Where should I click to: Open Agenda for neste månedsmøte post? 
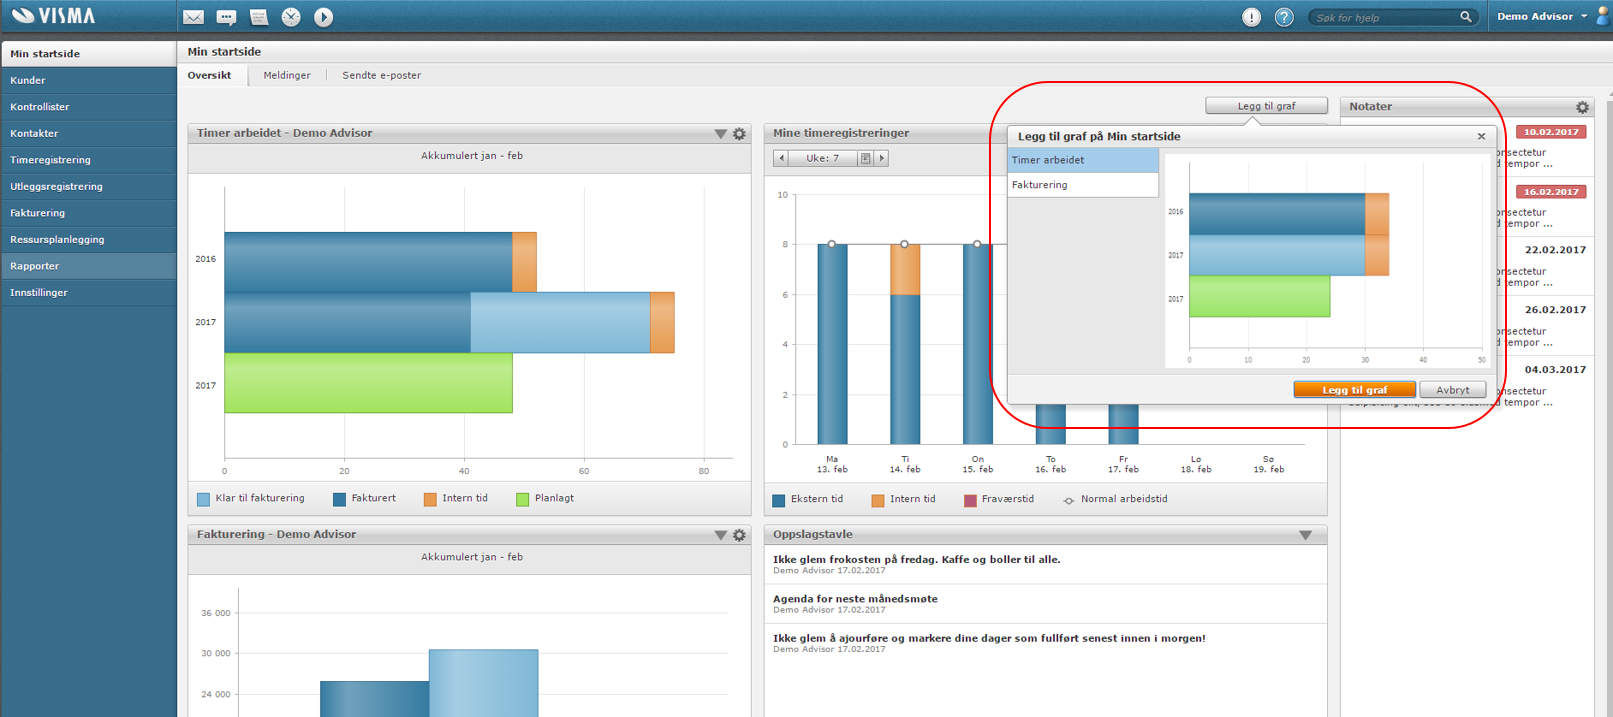[855, 599]
